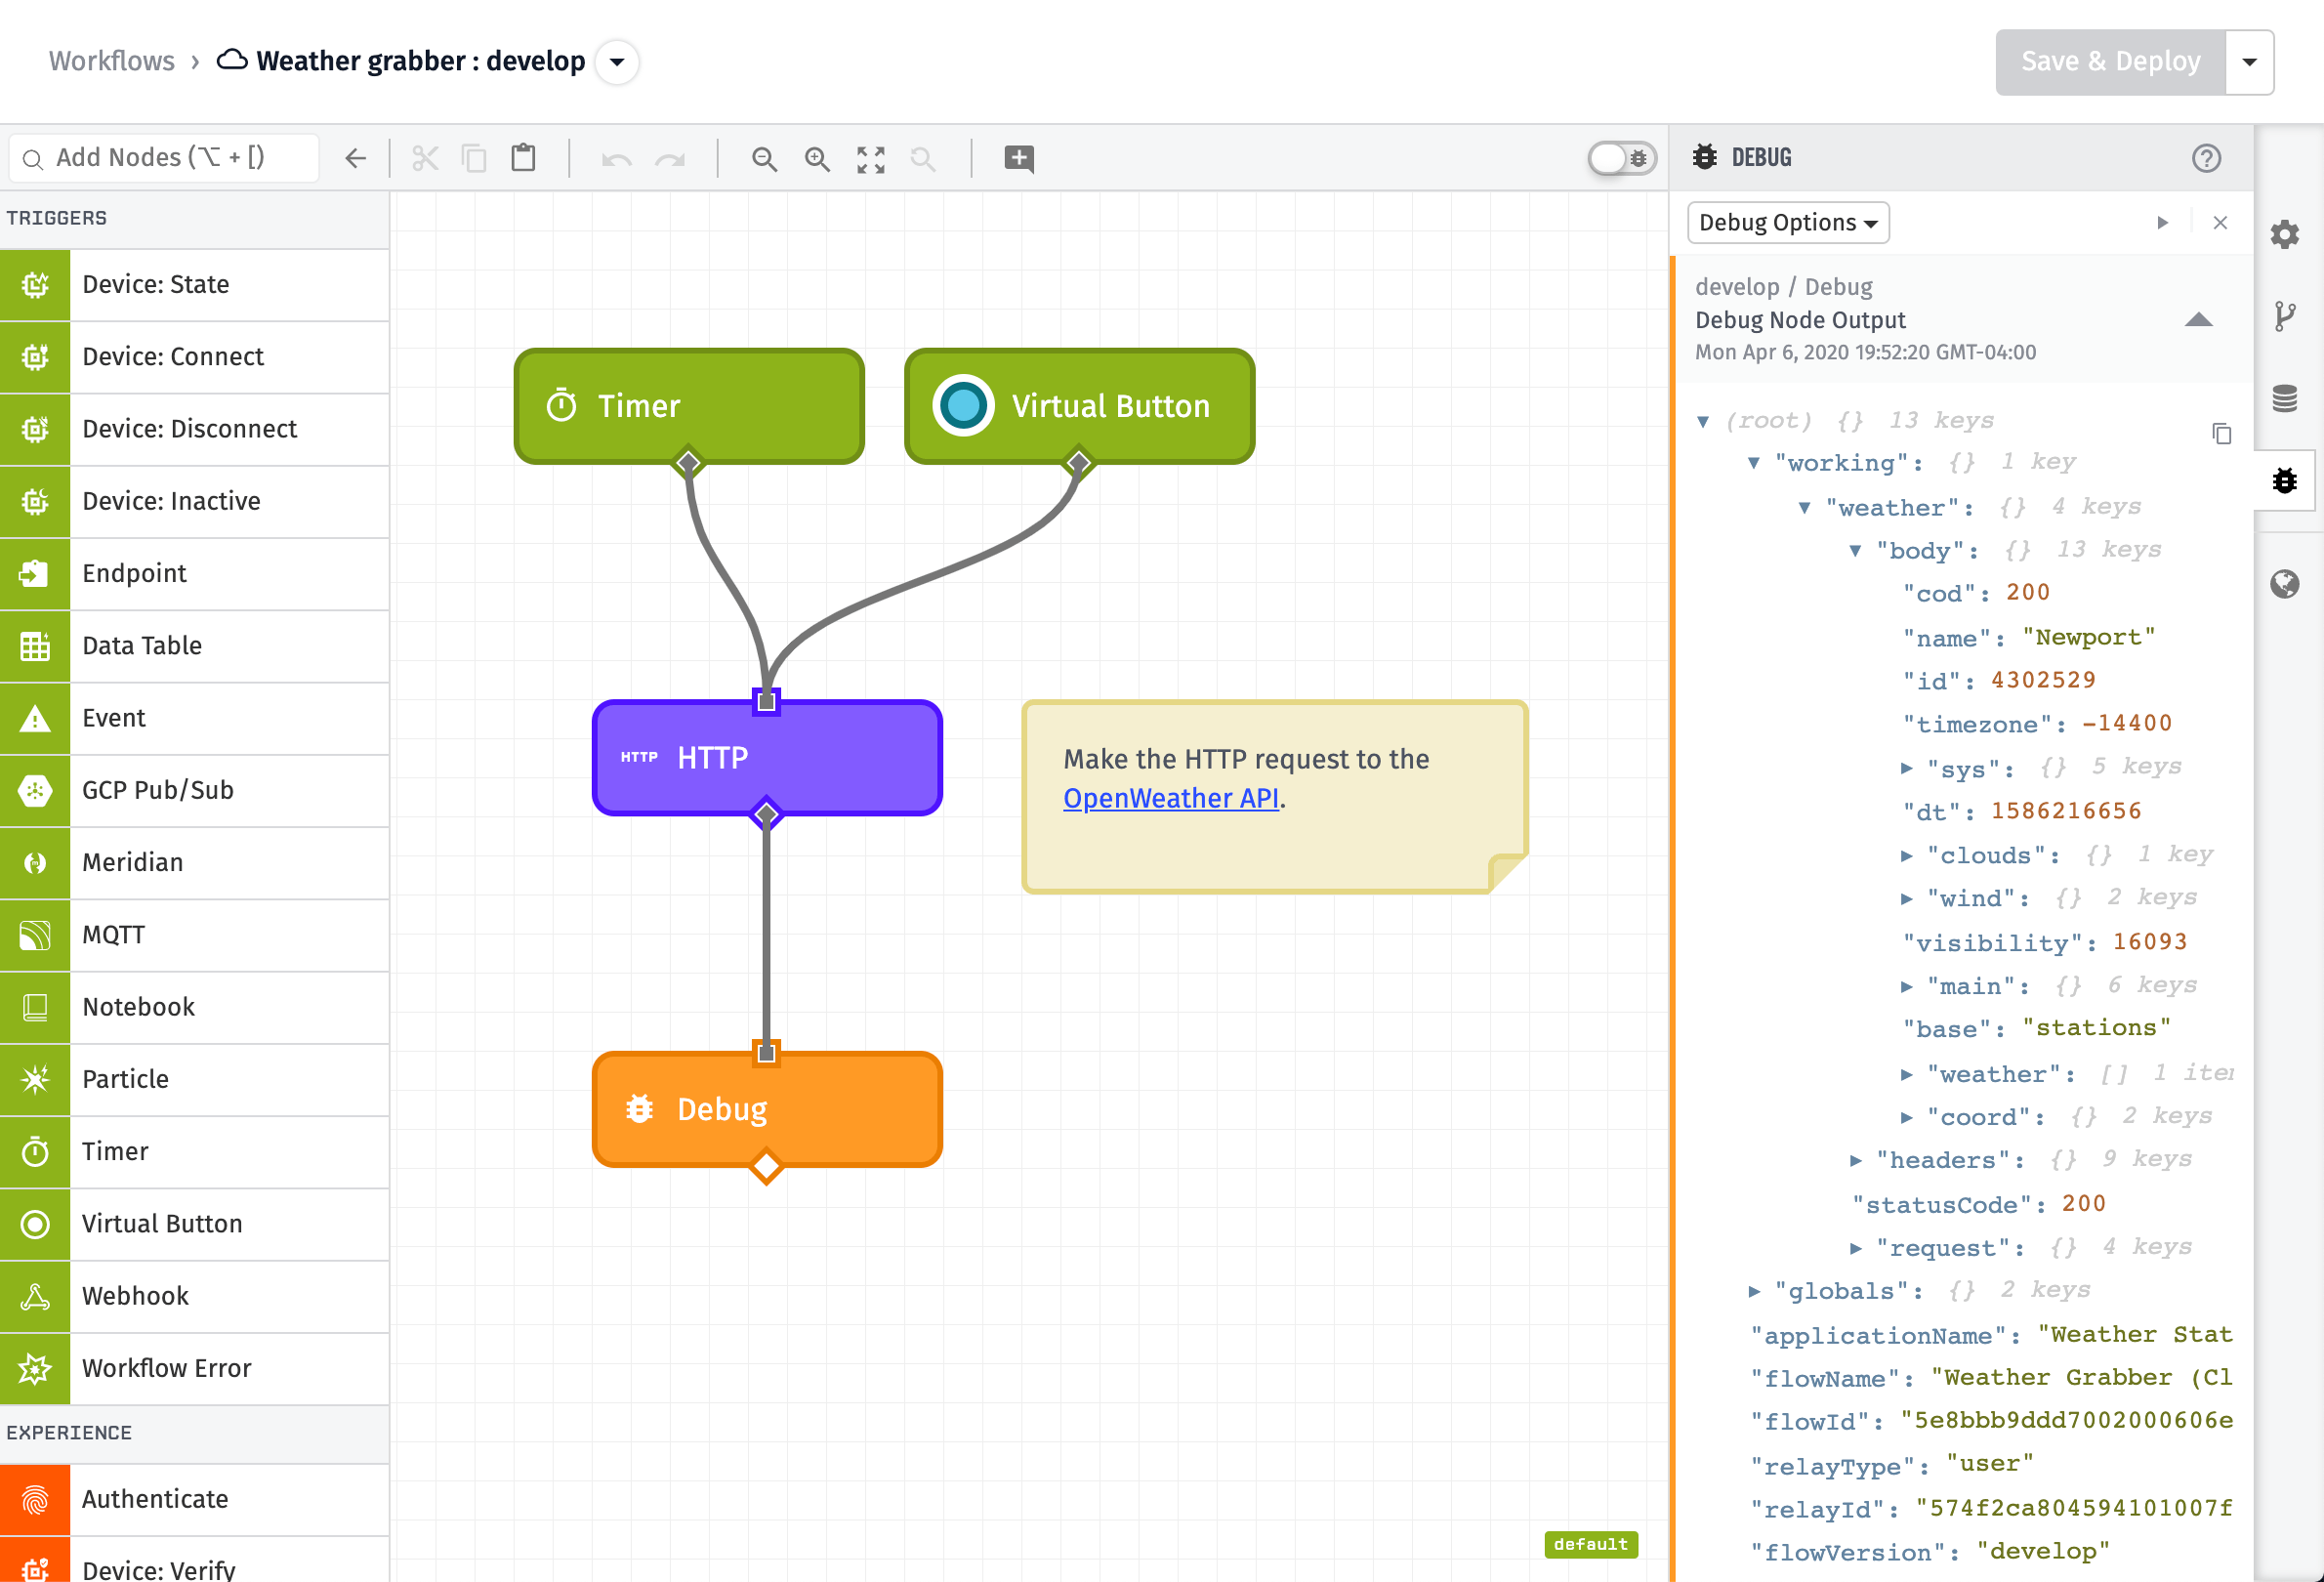2324x1582 pixels.
Task: Expand the "headers" key in debug output
Action: [1855, 1160]
